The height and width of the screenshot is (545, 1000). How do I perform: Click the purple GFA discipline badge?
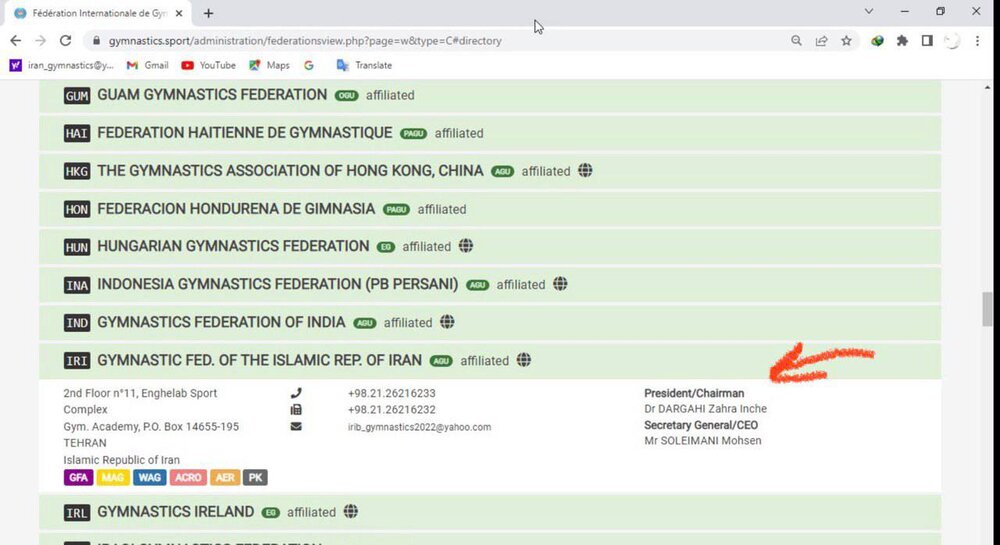[x=78, y=478]
